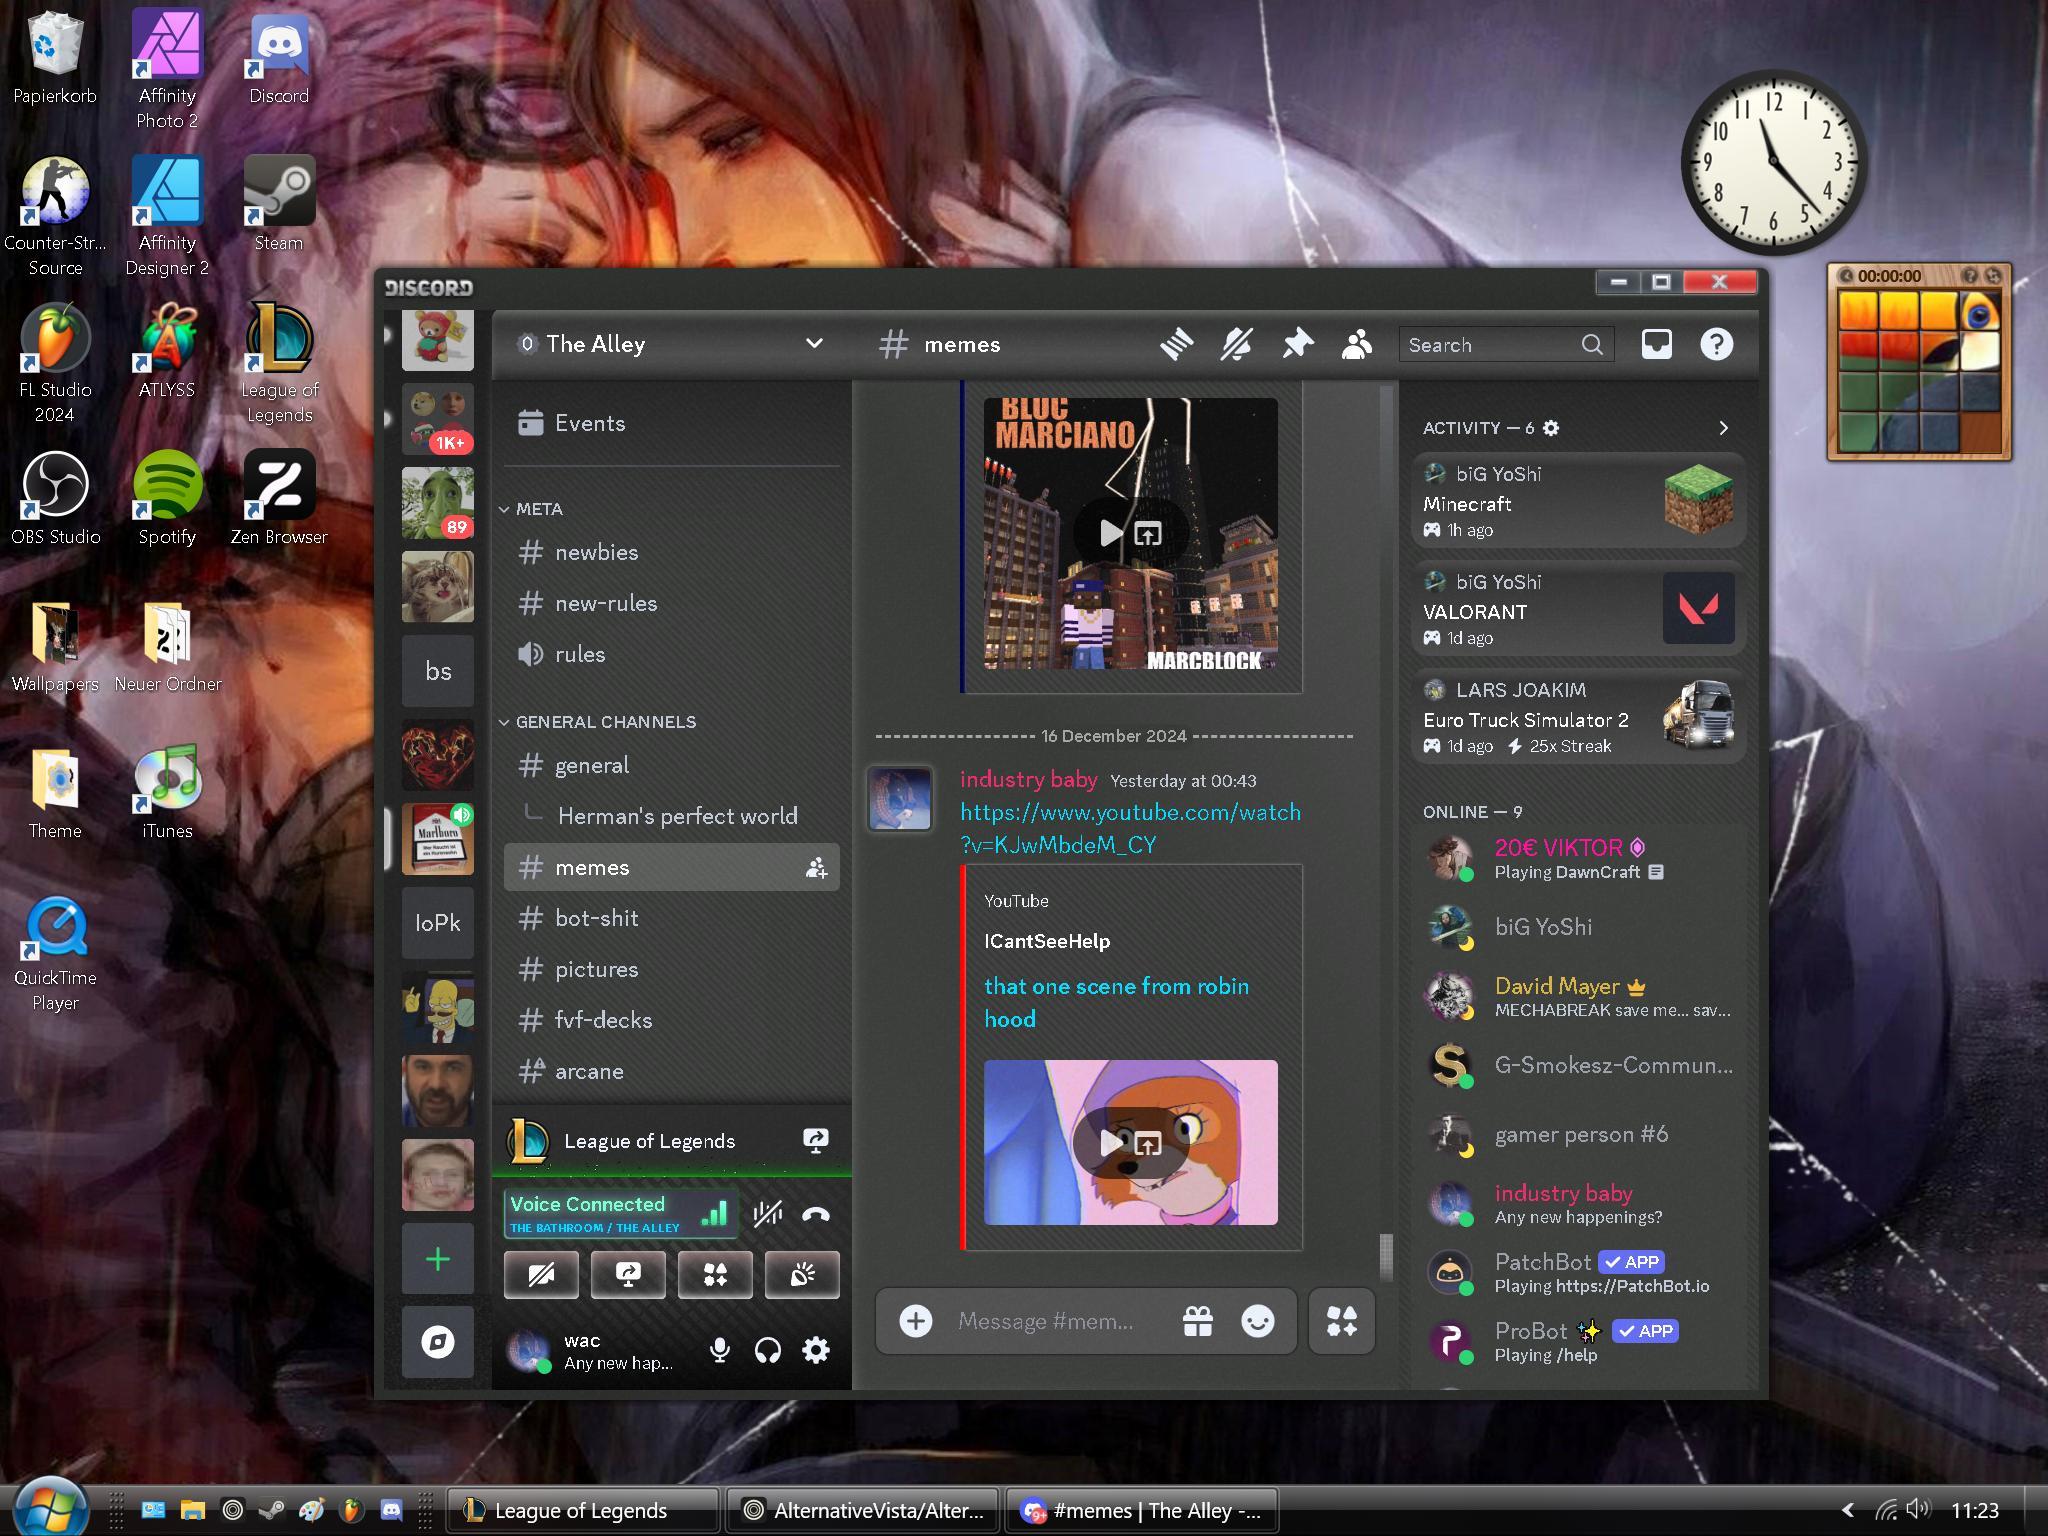Collapse the META category
The image size is (2048, 1536).
pos(538,509)
